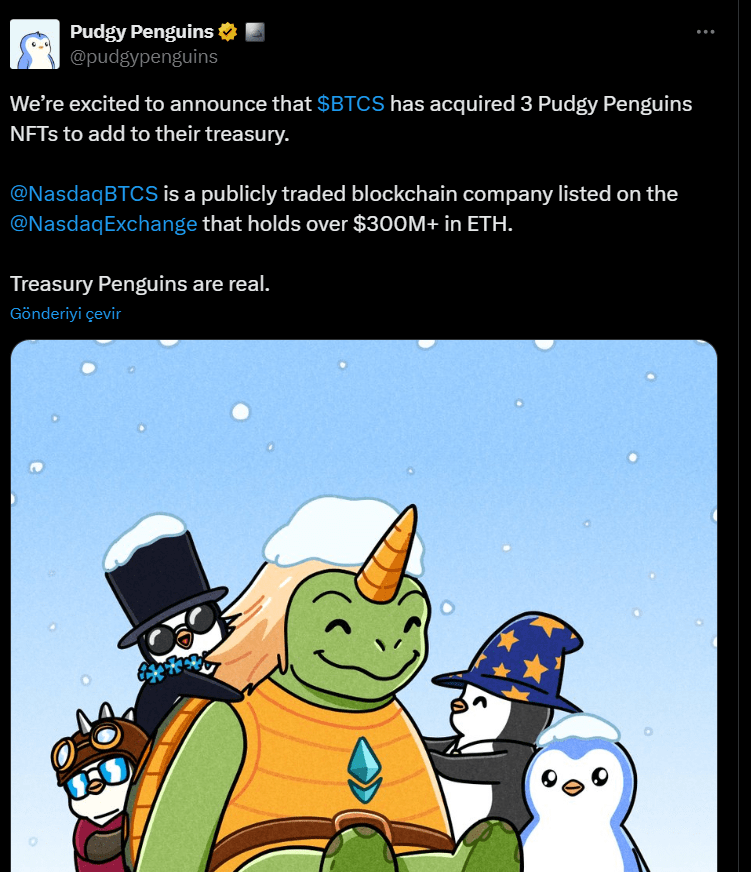
Task: Click the Pudgy Penguins display name
Action: point(141,32)
